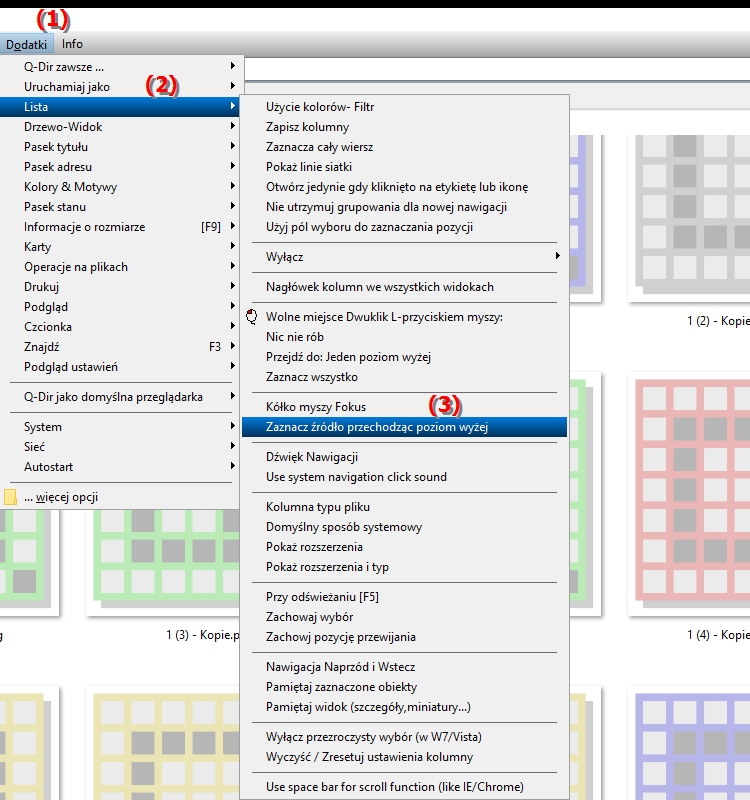Expand the 'Pasek adresu' submenu

[120, 167]
